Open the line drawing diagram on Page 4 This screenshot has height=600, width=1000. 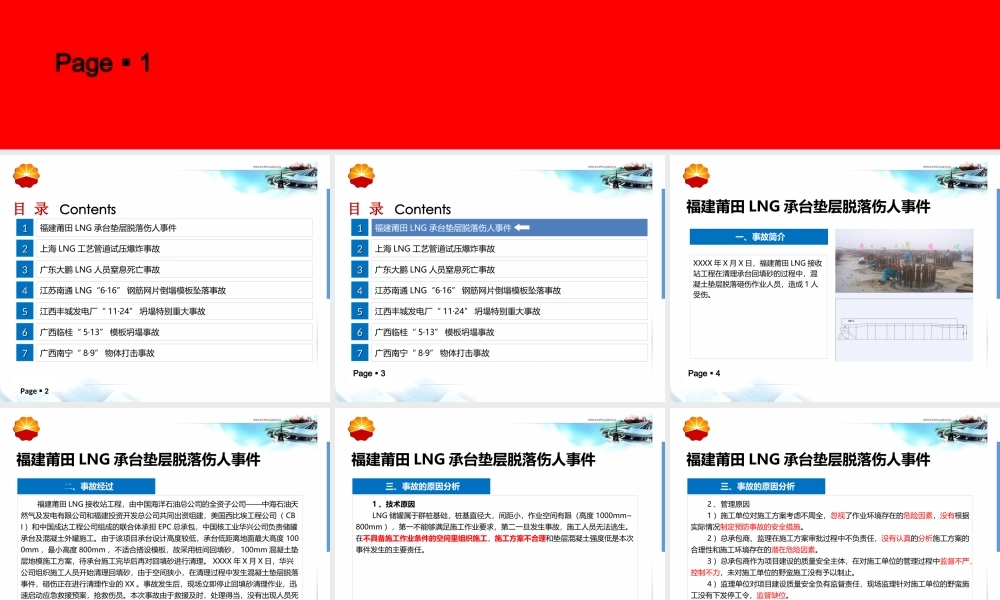pyautogui.click(x=904, y=328)
